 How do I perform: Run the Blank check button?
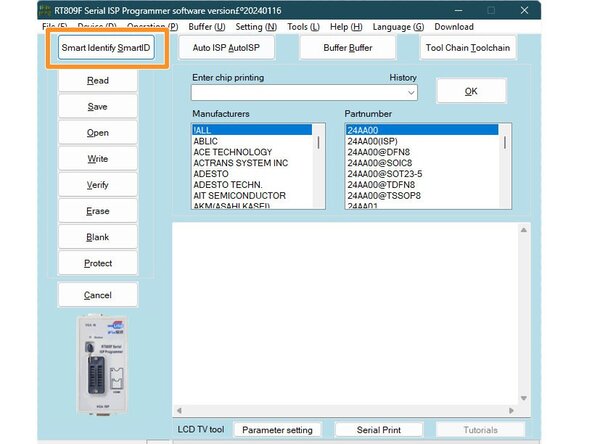[x=98, y=237]
